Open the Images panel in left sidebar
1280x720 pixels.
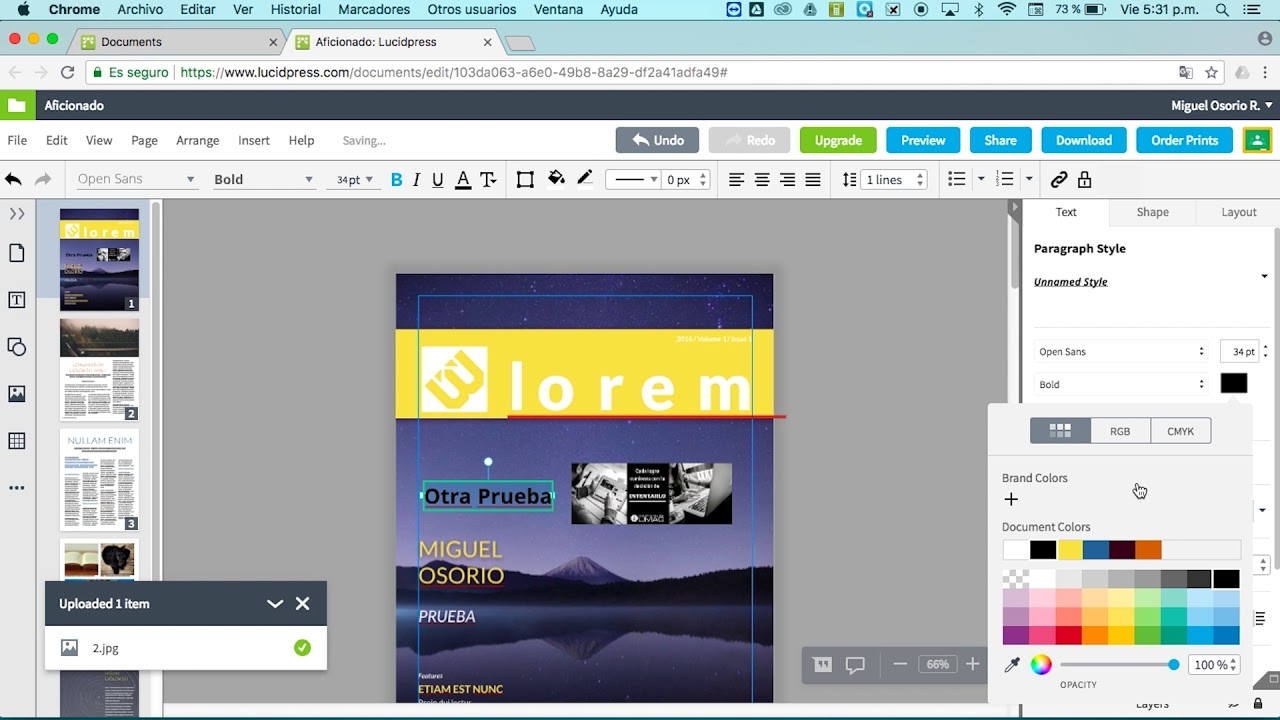[17, 394]
